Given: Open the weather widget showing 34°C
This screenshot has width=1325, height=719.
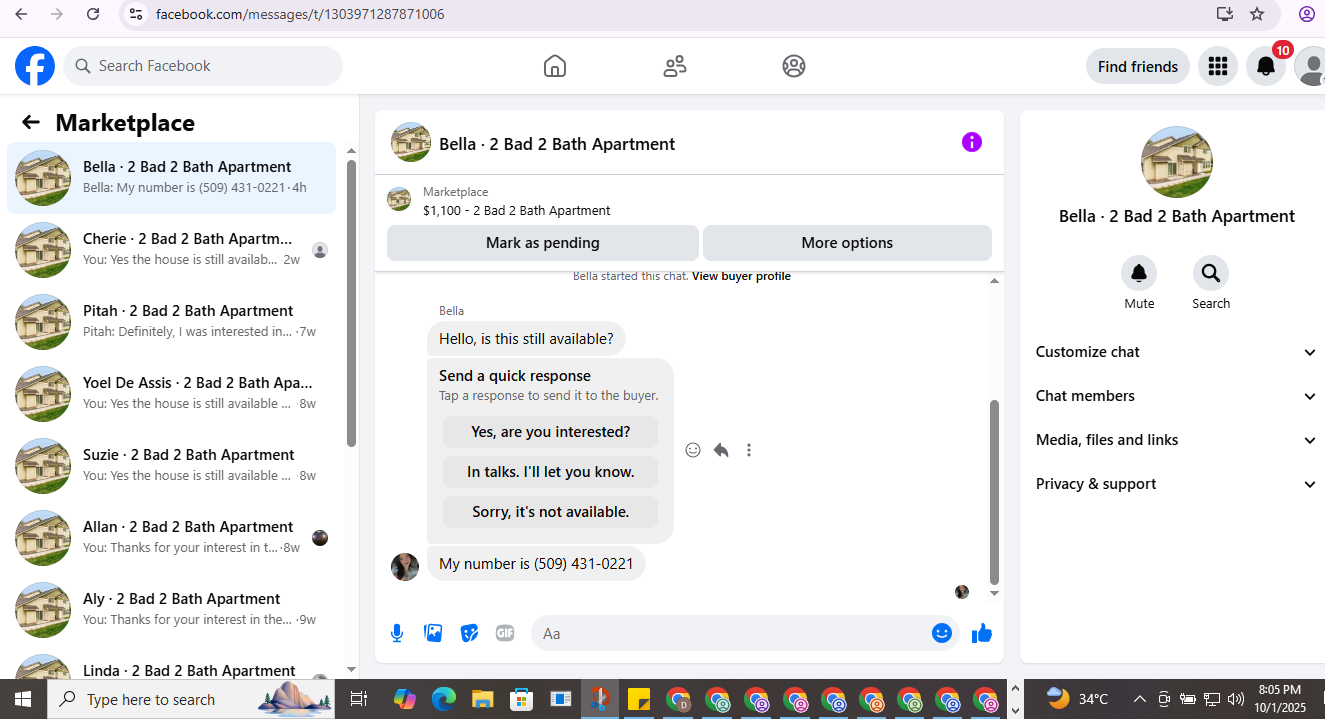Looking at the screenshot, I should (1078, 699).
